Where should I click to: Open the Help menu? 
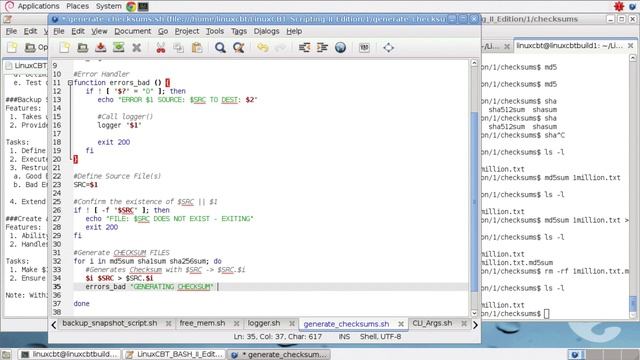[x=293, y=31]
